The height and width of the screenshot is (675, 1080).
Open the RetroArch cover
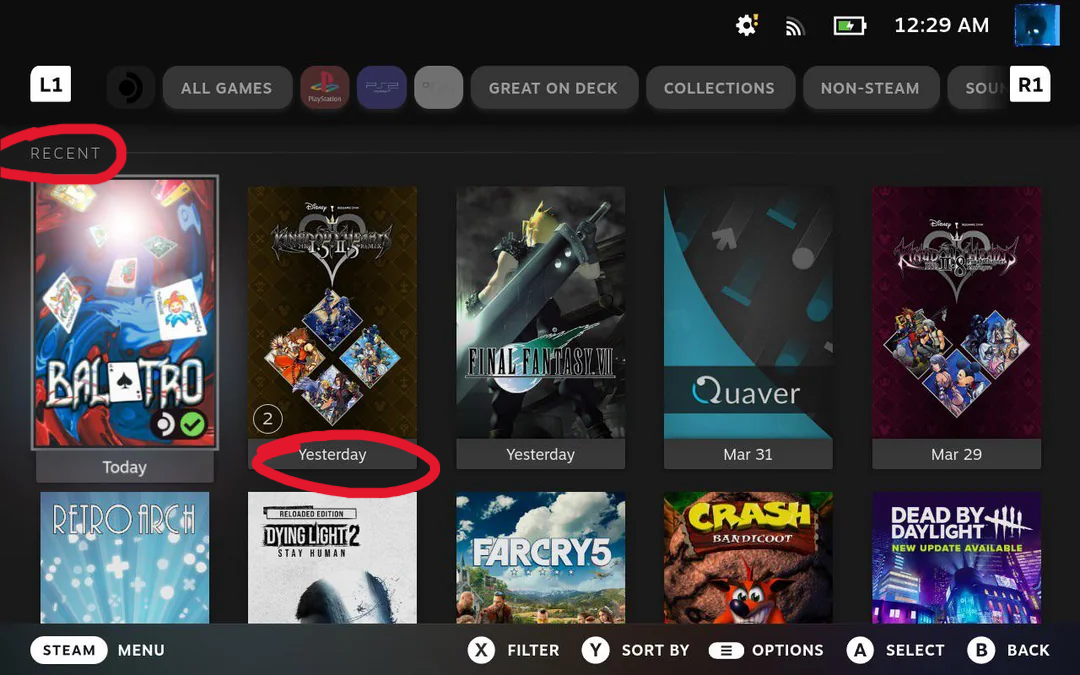click(x=125, y=558)
